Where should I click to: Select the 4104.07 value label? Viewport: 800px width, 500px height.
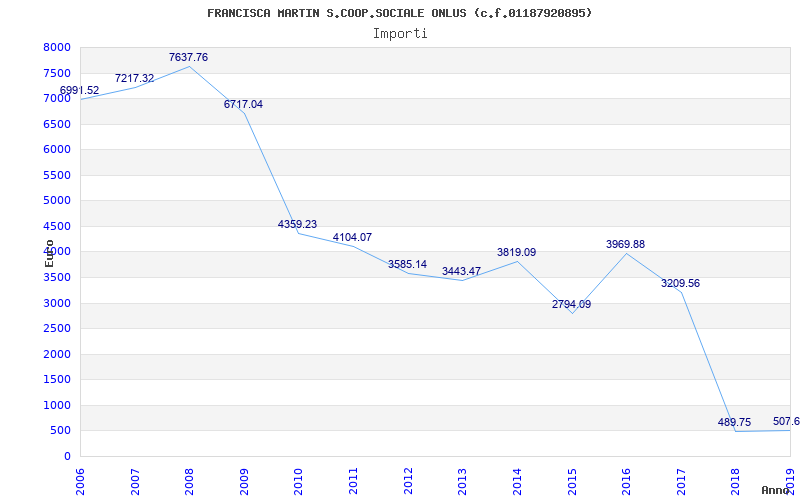point(352,237)
